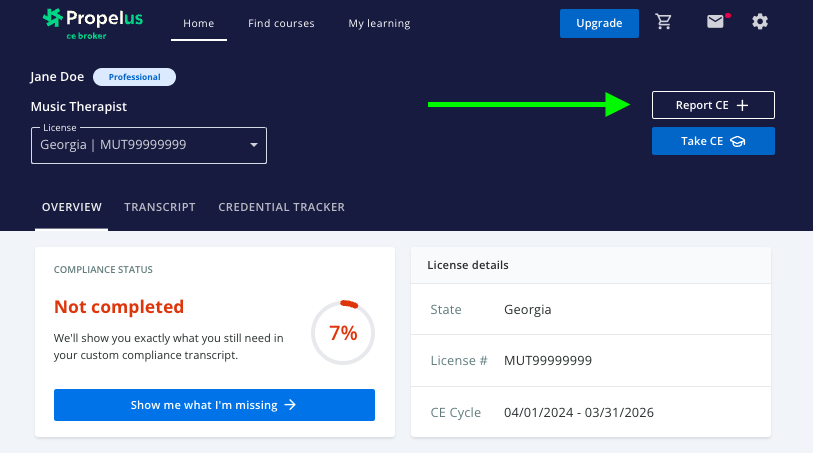Click the 7% compliance progress circle
The width and height of the screenshot is (813, 453).
(343, 333)
